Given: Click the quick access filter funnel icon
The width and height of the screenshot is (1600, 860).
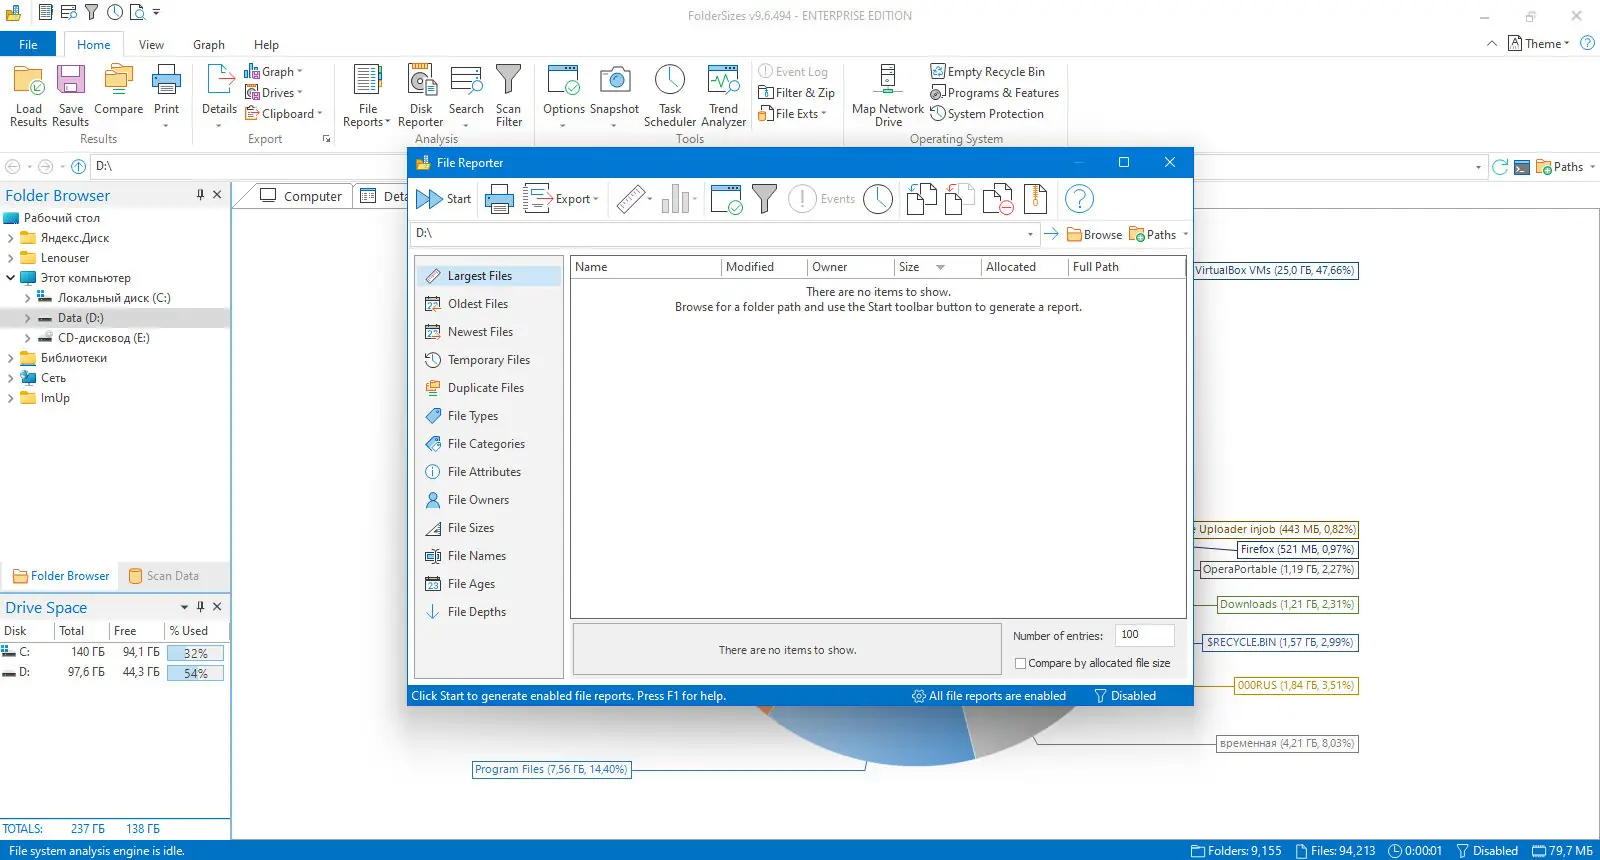Looking at the screenshot, I should tap(92, 13).
